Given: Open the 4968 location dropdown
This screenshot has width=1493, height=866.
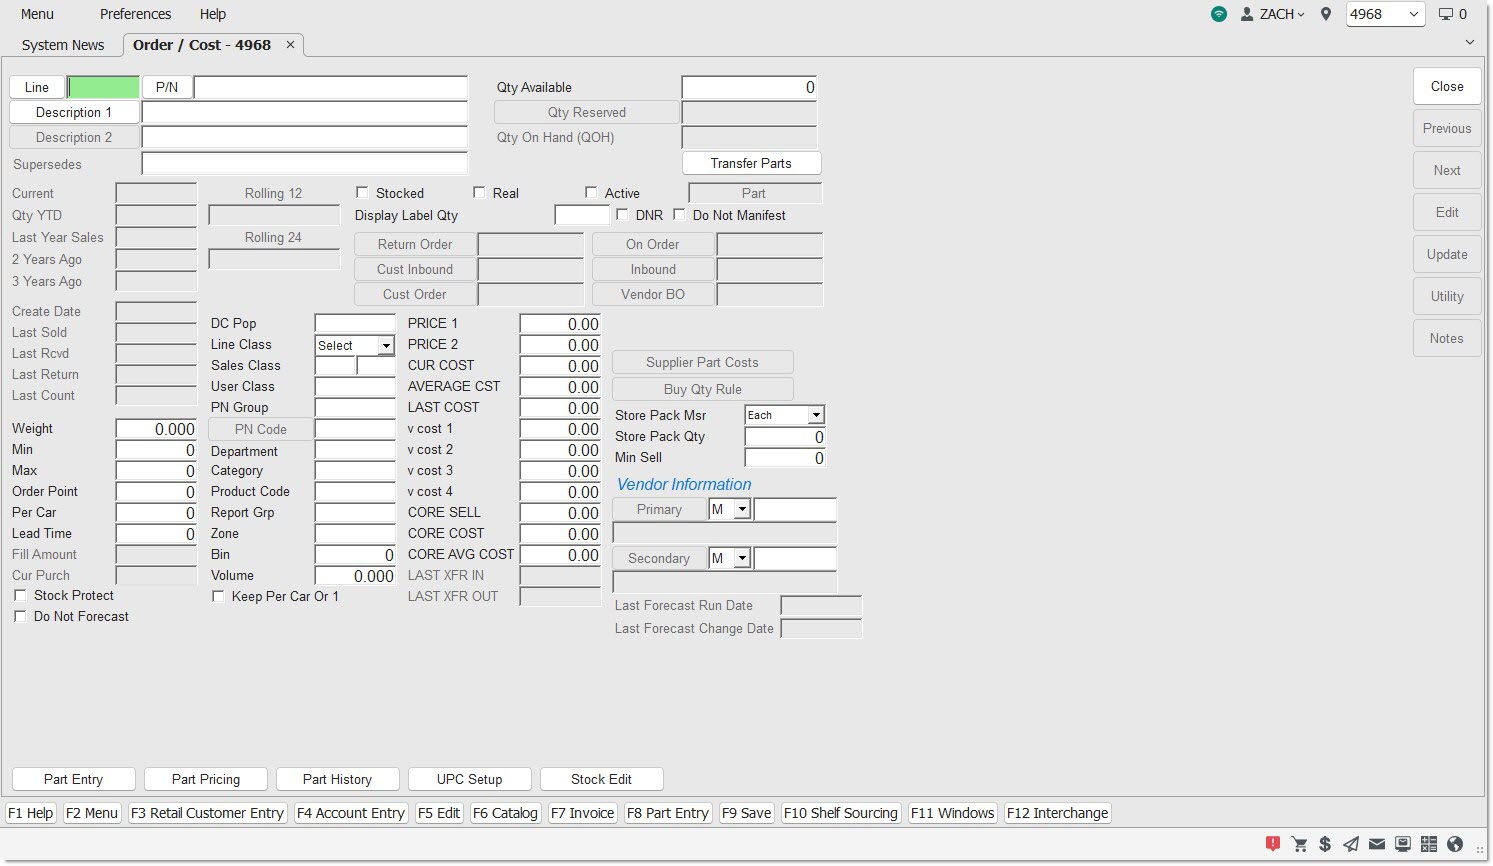Looking at the screenshot, I should click(x=1385, y=14).
